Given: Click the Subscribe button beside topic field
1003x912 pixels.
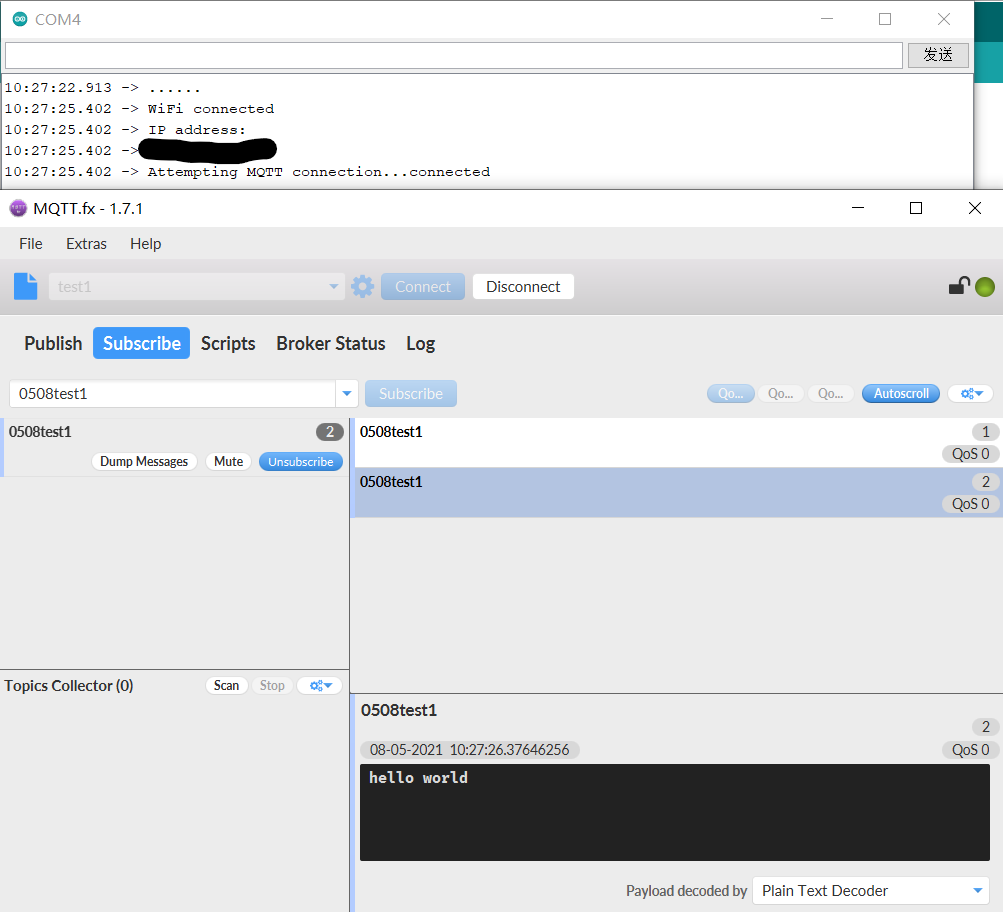Looking at the screenshot, I should click(x=411, y=393).
